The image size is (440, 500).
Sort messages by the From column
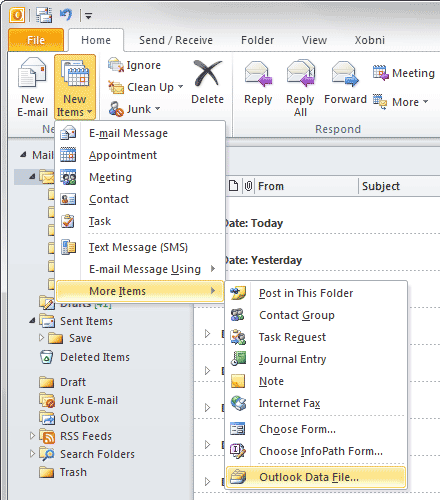(x=306, y=186)
